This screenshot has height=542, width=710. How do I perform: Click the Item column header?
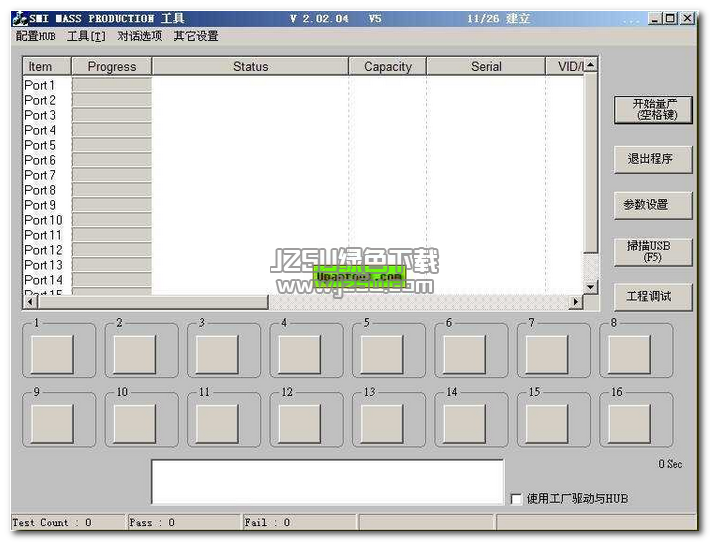[47, 67]
